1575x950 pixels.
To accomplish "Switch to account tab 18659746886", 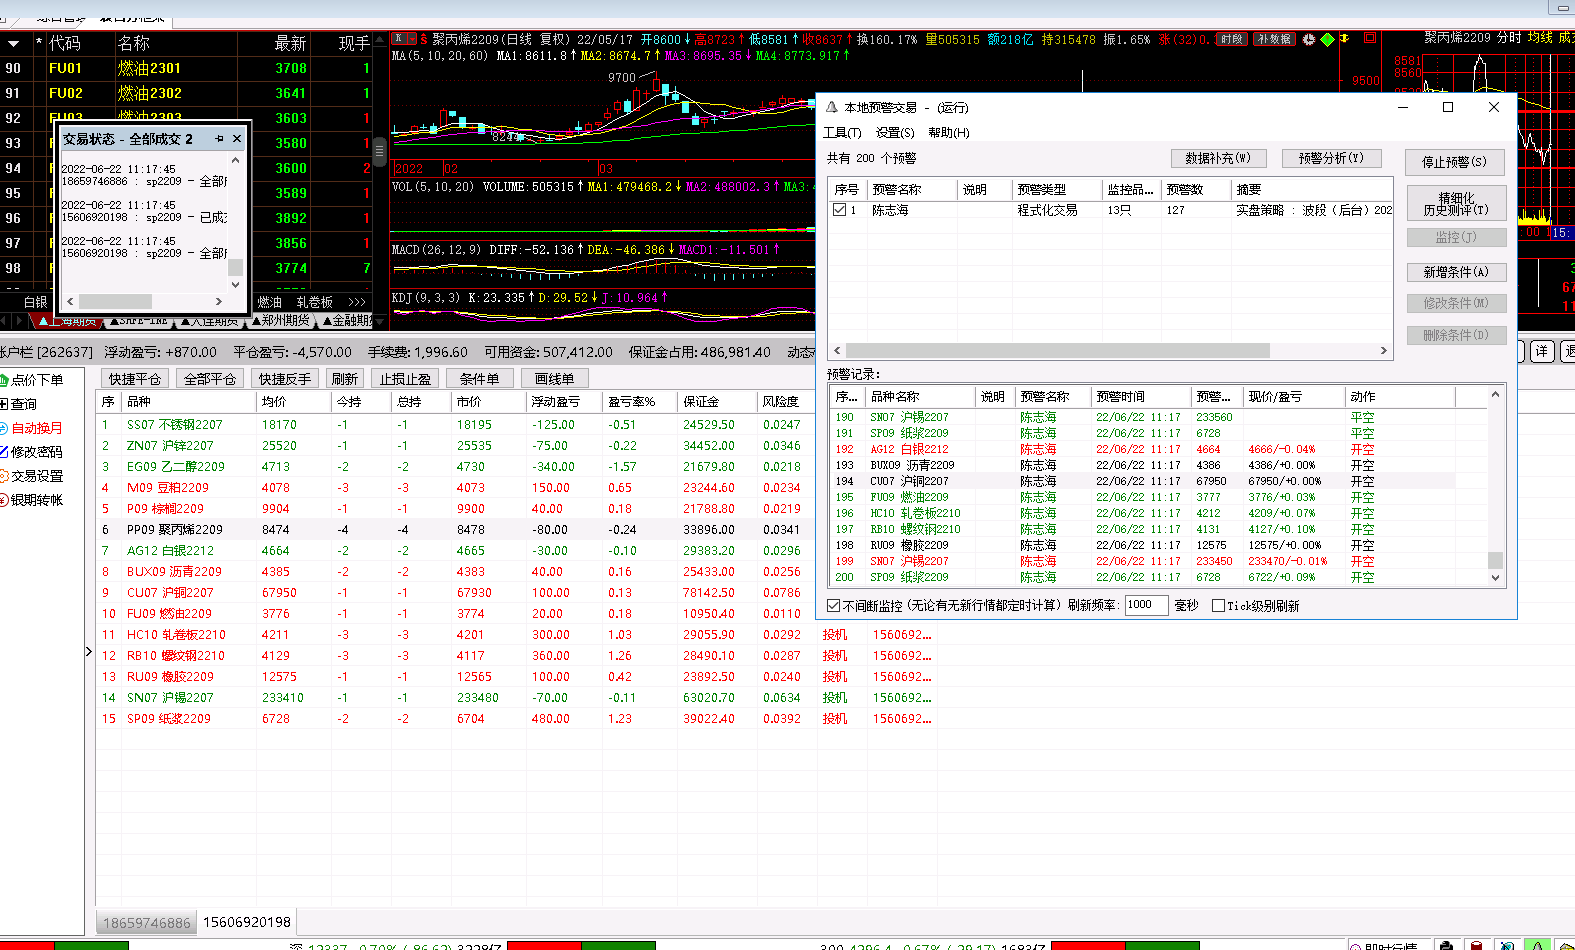I will click(147, 923).
